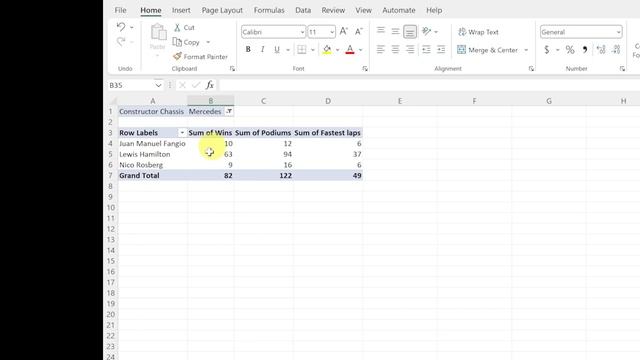Open the font size dropdown
Viewport: 640px width, 360px height.
(332, 32)
